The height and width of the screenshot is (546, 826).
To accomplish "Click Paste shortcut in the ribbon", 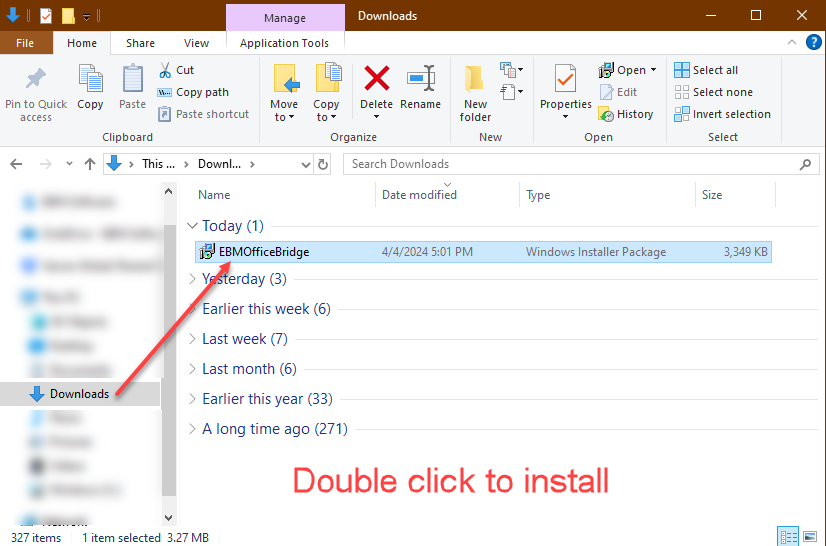I will click(x=203, y=114).
